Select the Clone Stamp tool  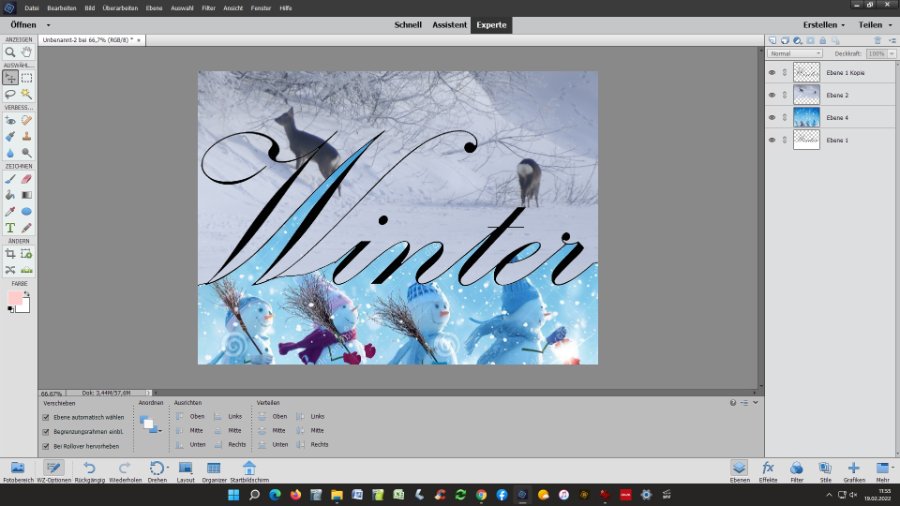click(x=26, y=137)
